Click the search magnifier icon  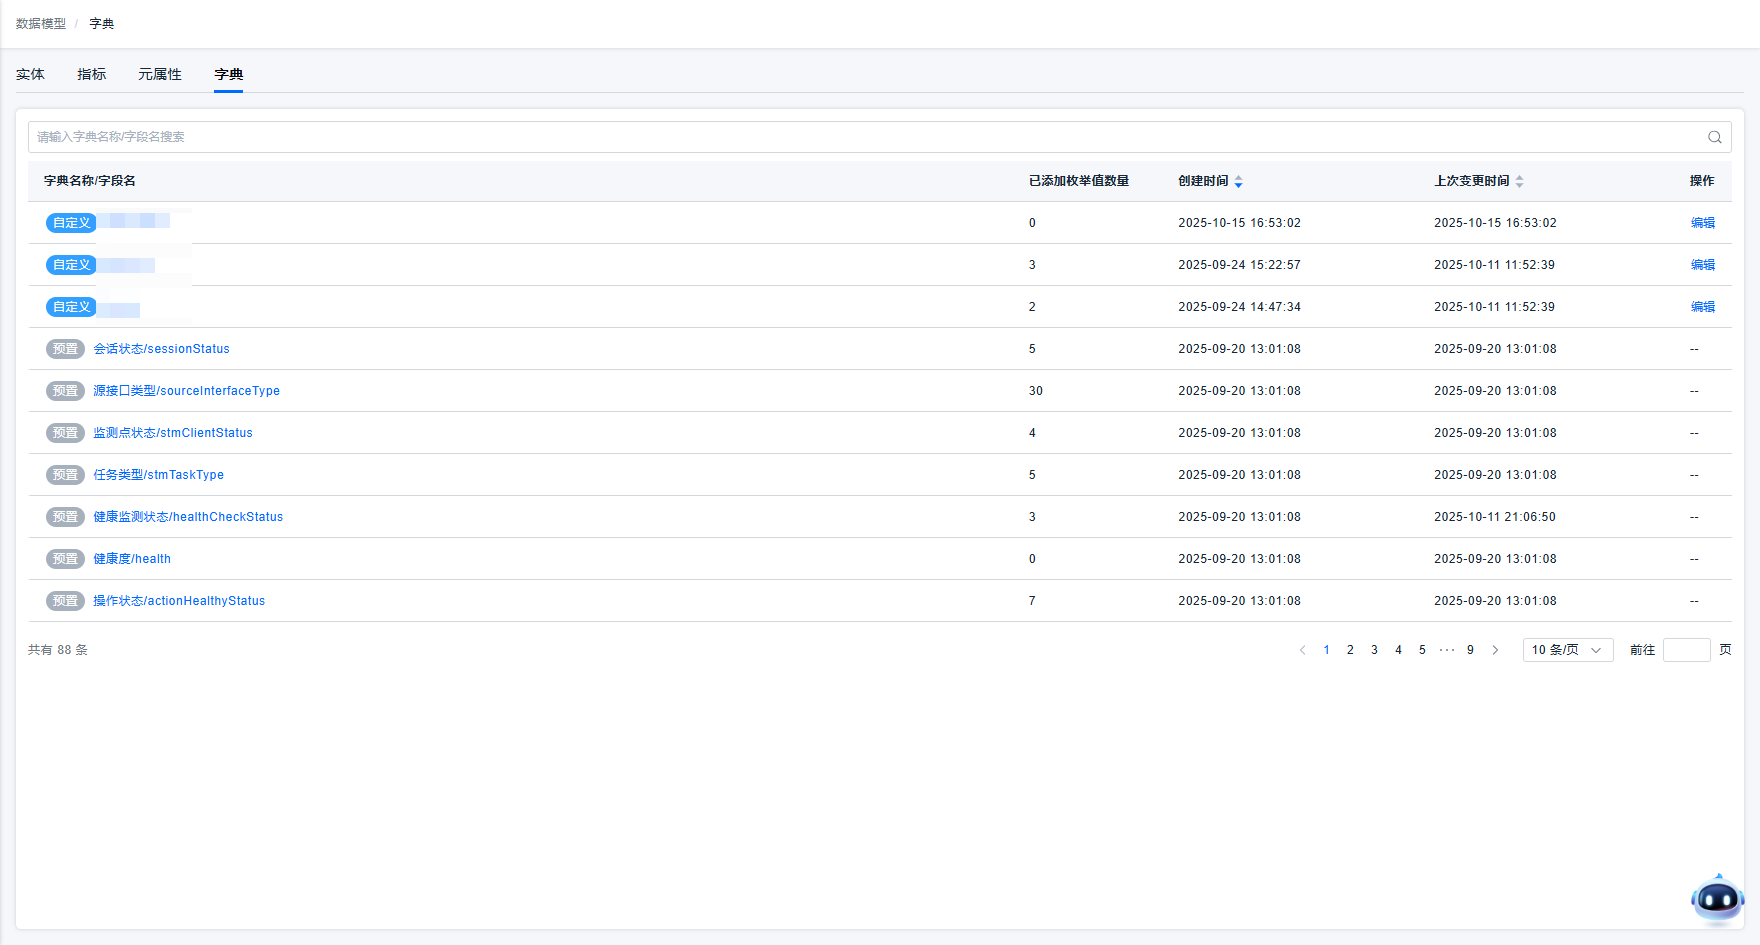[1714, 137]
